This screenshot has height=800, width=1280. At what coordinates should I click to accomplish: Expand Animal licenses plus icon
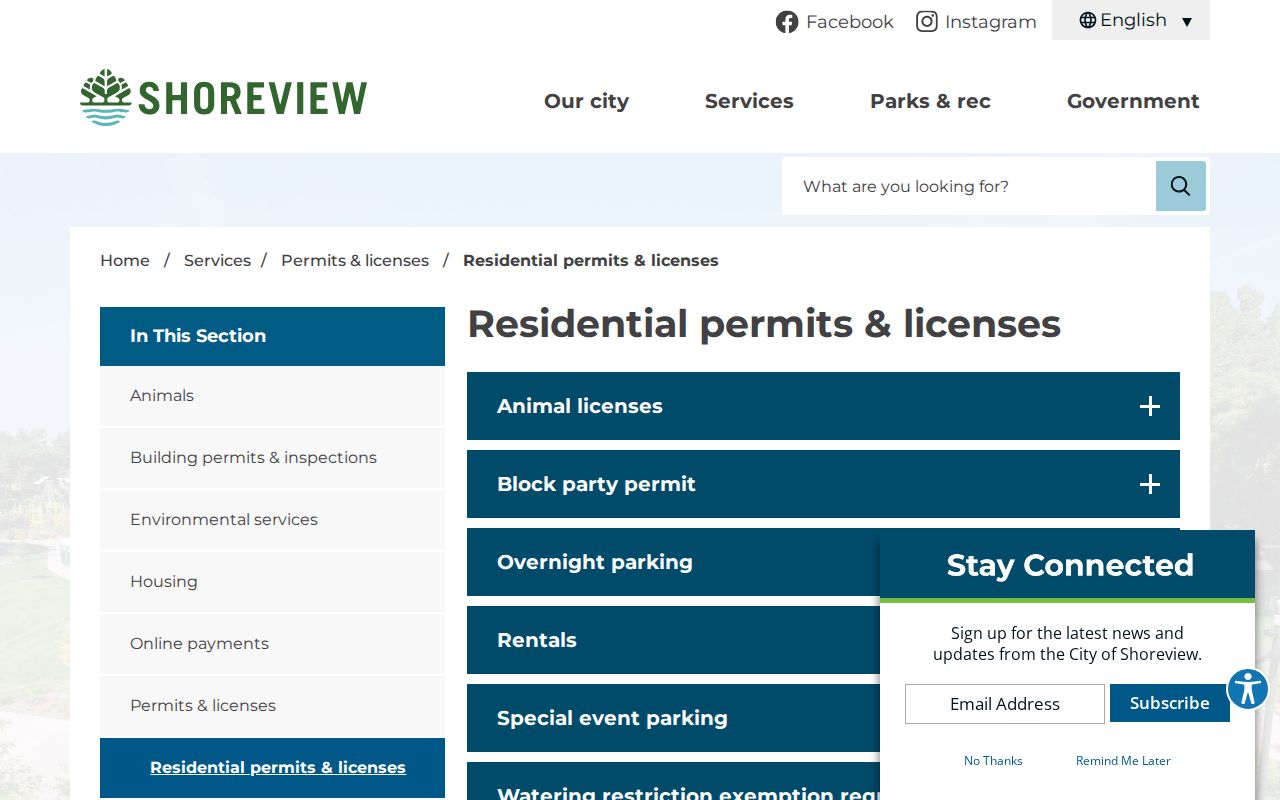point(1150,406)
